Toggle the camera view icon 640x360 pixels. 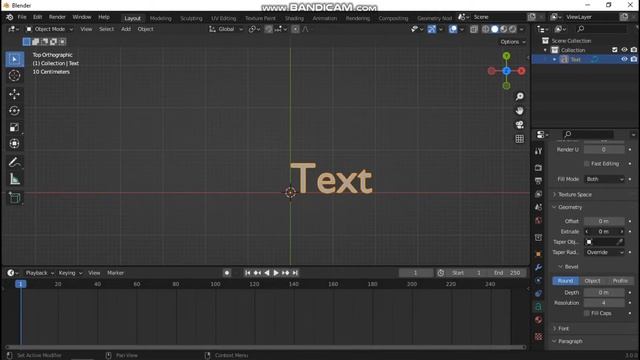pos(520,124)
